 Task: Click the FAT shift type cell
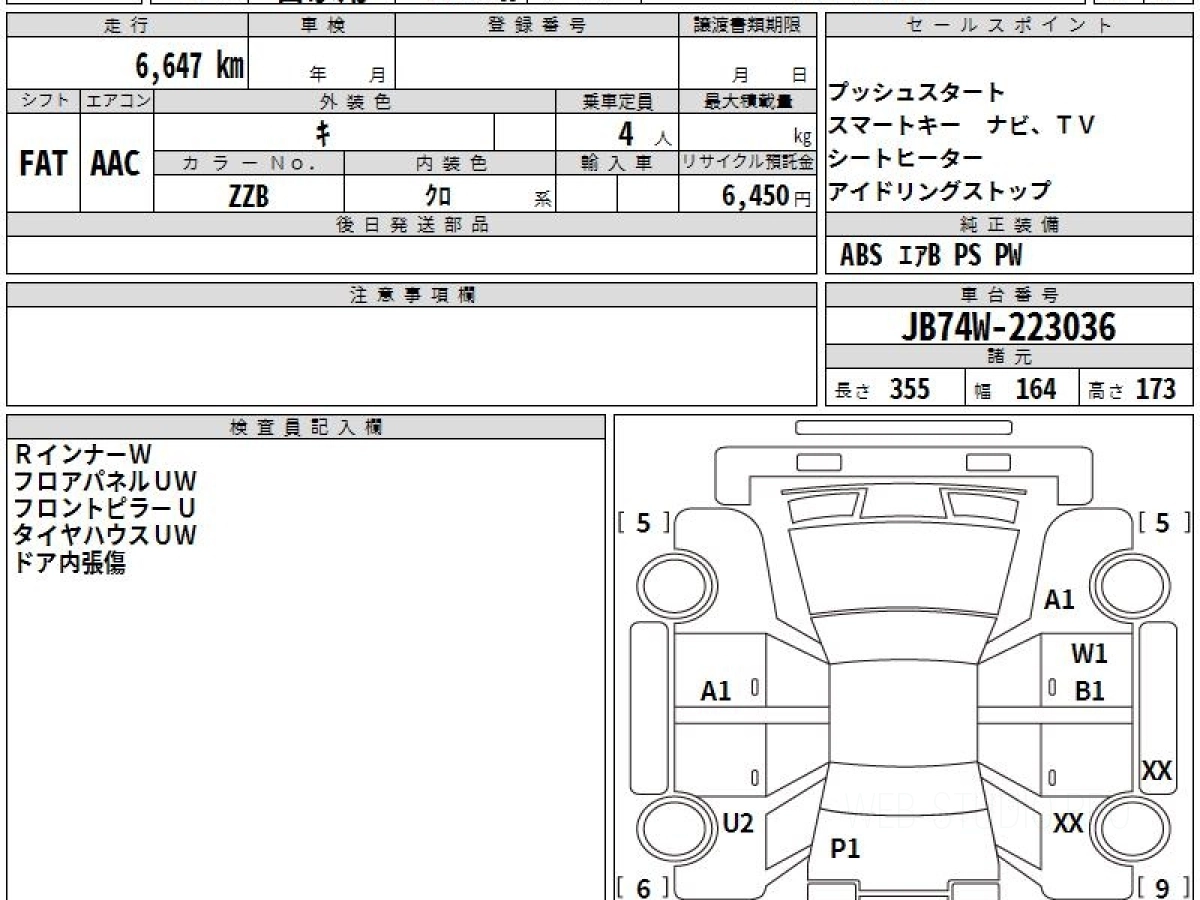(x=43, y=163)
